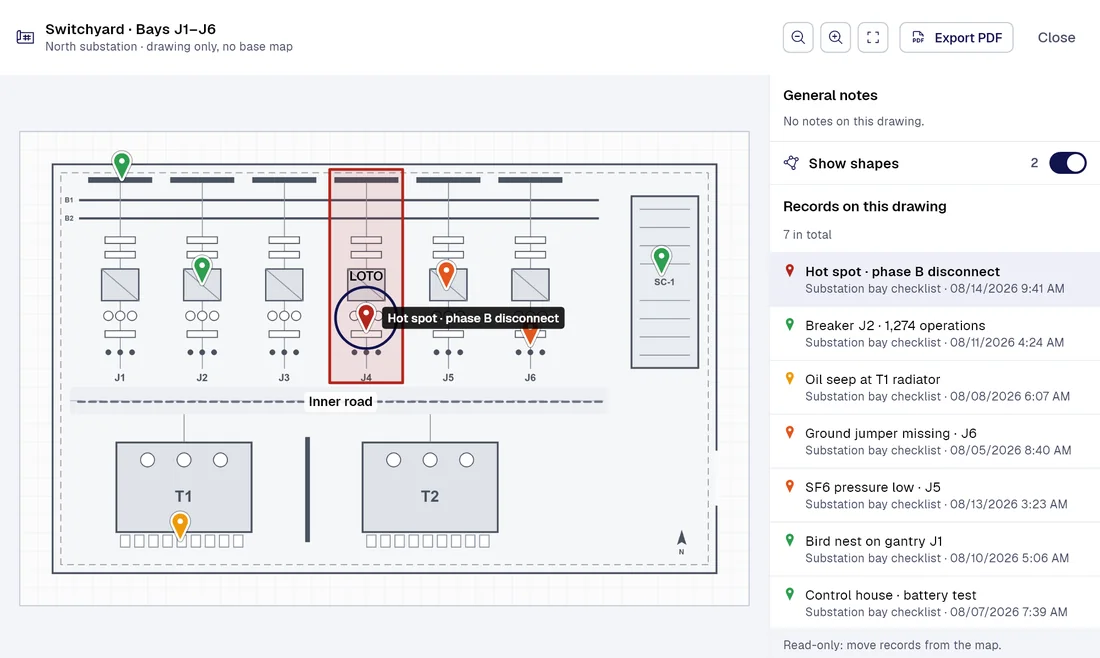Click the red pin icon in Hot spot row
This screenshot has height=658, width=1100.
tap(789, 271)
